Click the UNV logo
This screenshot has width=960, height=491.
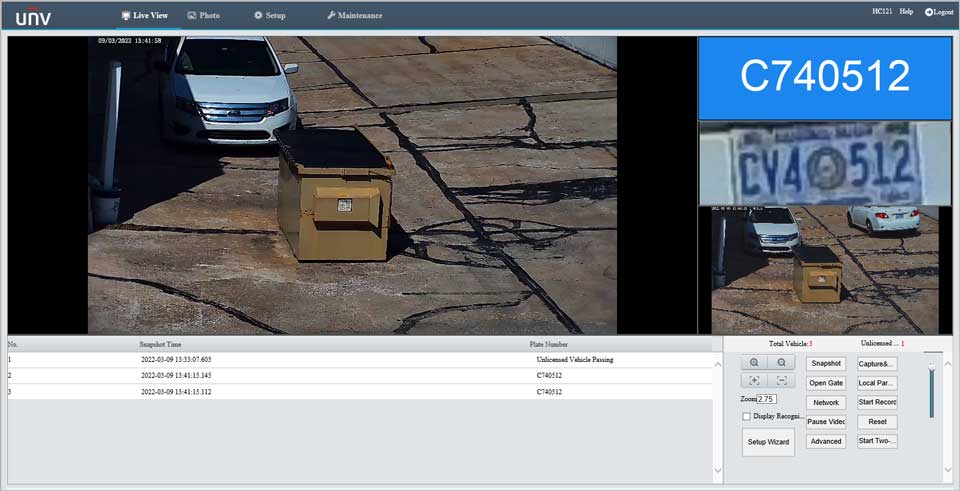click(33, 16)
